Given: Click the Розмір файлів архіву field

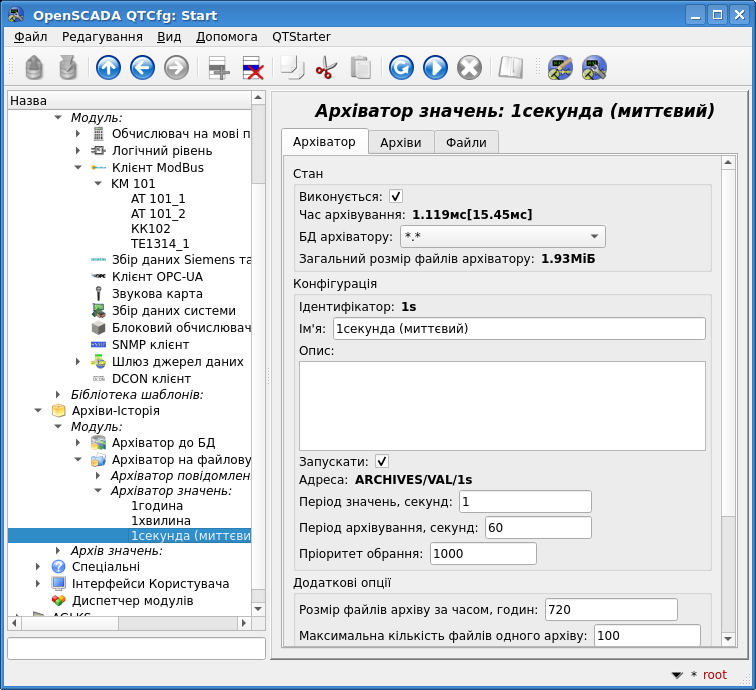Looking at the screenshot, I should pos(611,609).
